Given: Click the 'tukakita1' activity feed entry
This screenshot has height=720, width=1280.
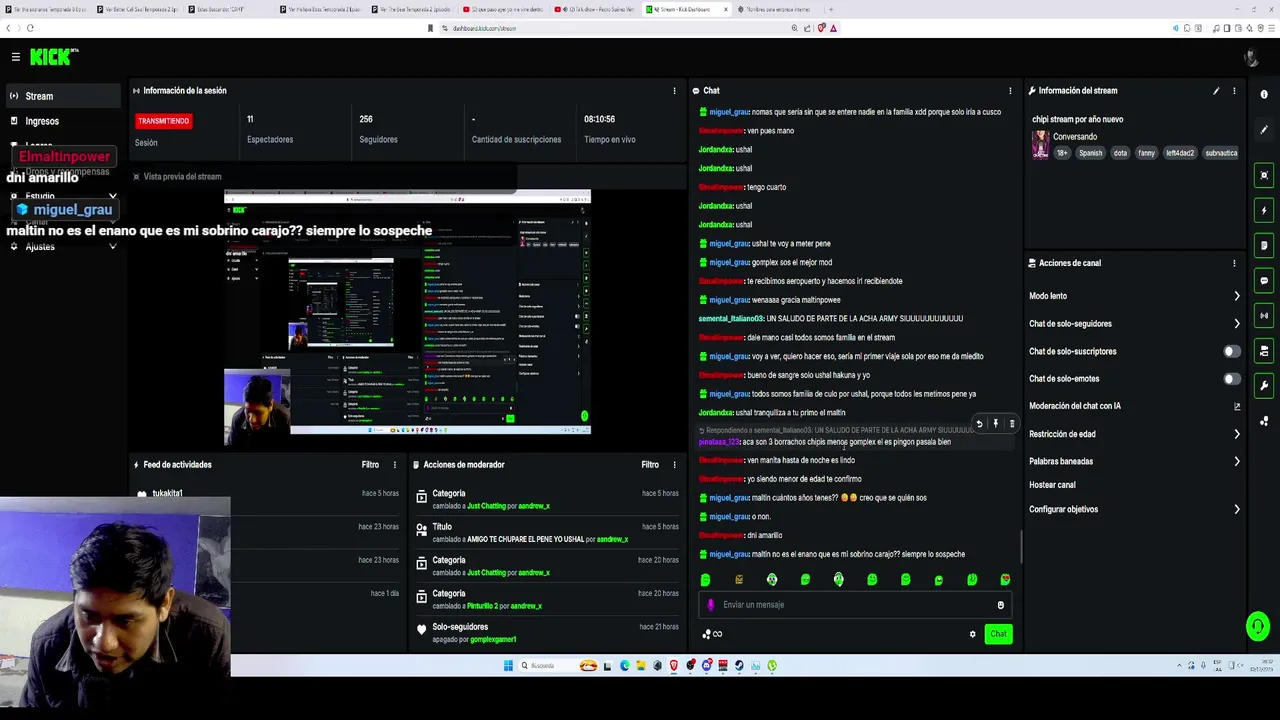Looking at the screenshot, I should click(167, 494).
